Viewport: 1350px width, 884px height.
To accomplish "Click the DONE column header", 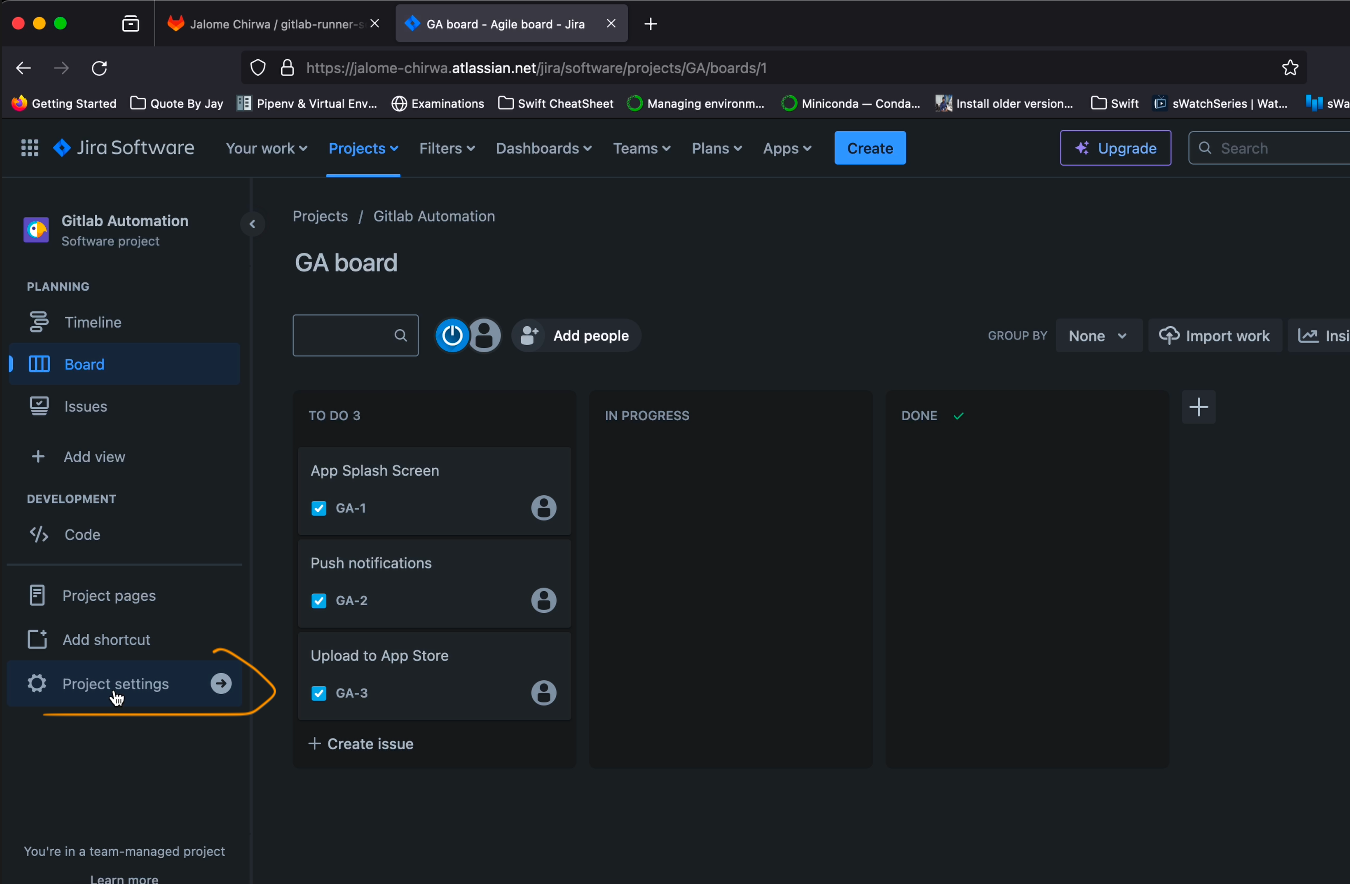I will tap(919, 415).
